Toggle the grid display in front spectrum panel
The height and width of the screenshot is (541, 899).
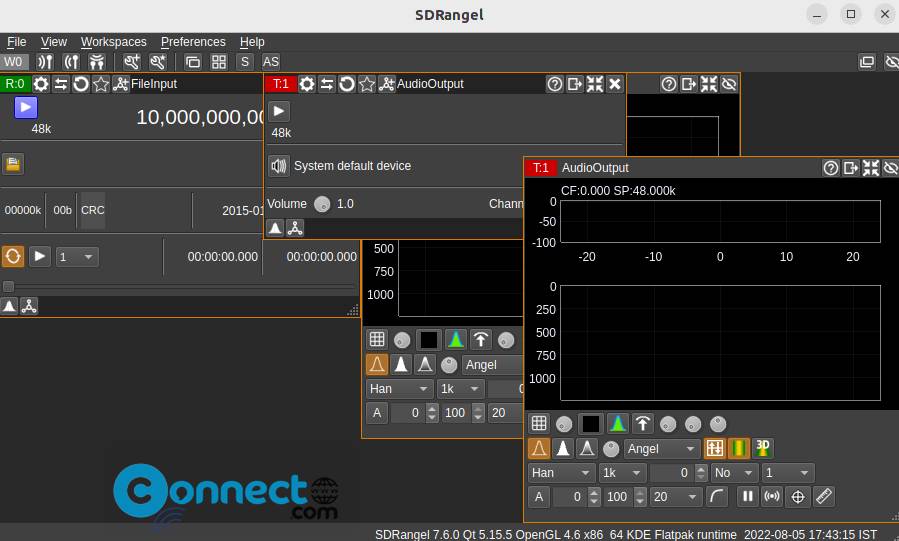539,424
